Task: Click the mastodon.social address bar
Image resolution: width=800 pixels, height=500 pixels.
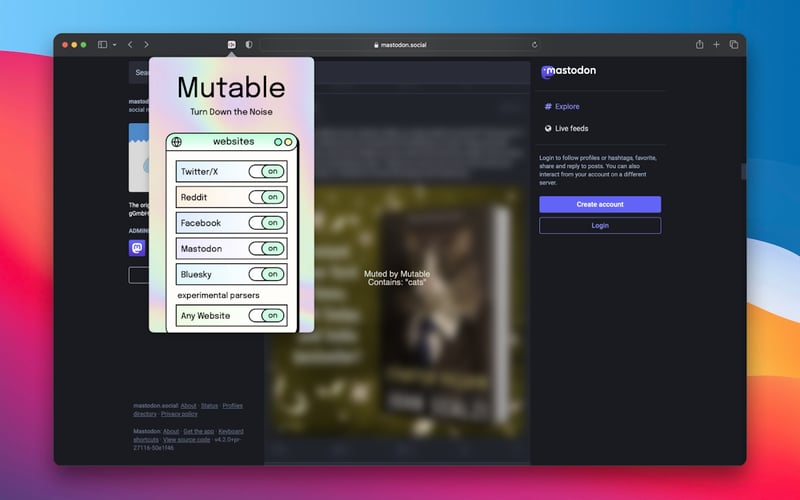Action: pyautogui.click(x=401, y=45)
